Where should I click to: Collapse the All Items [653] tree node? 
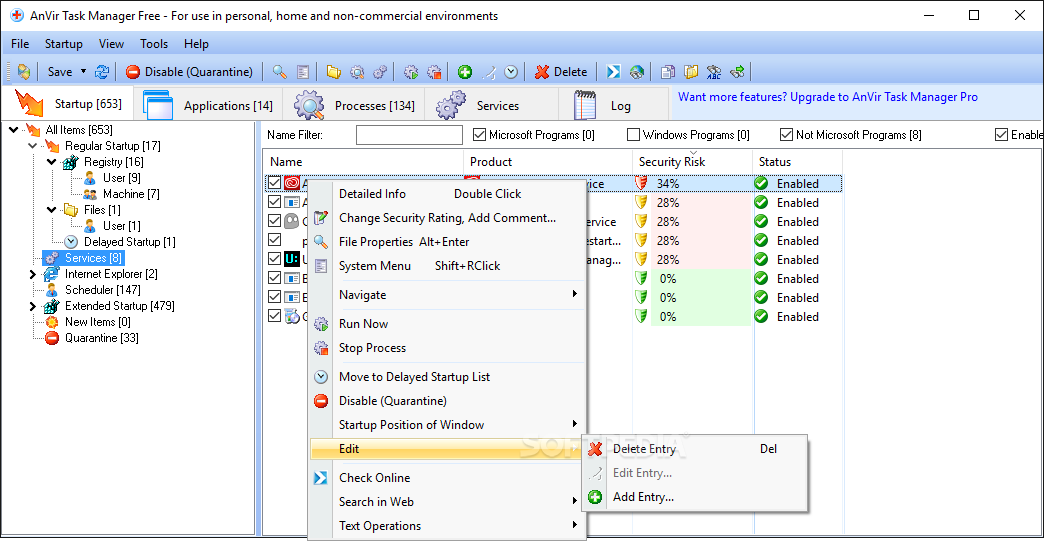click(13, 130)
